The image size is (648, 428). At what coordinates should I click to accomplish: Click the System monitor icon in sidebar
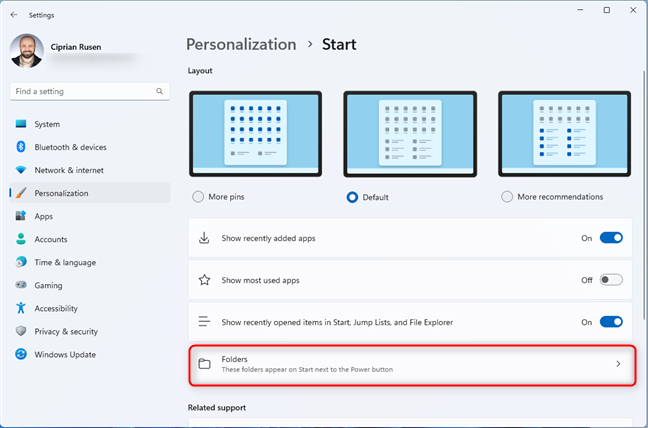pos(21,124)
